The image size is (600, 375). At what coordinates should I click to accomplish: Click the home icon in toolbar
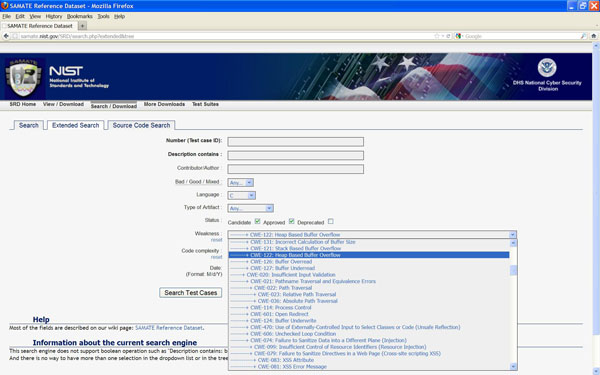(x=593, y=36)
